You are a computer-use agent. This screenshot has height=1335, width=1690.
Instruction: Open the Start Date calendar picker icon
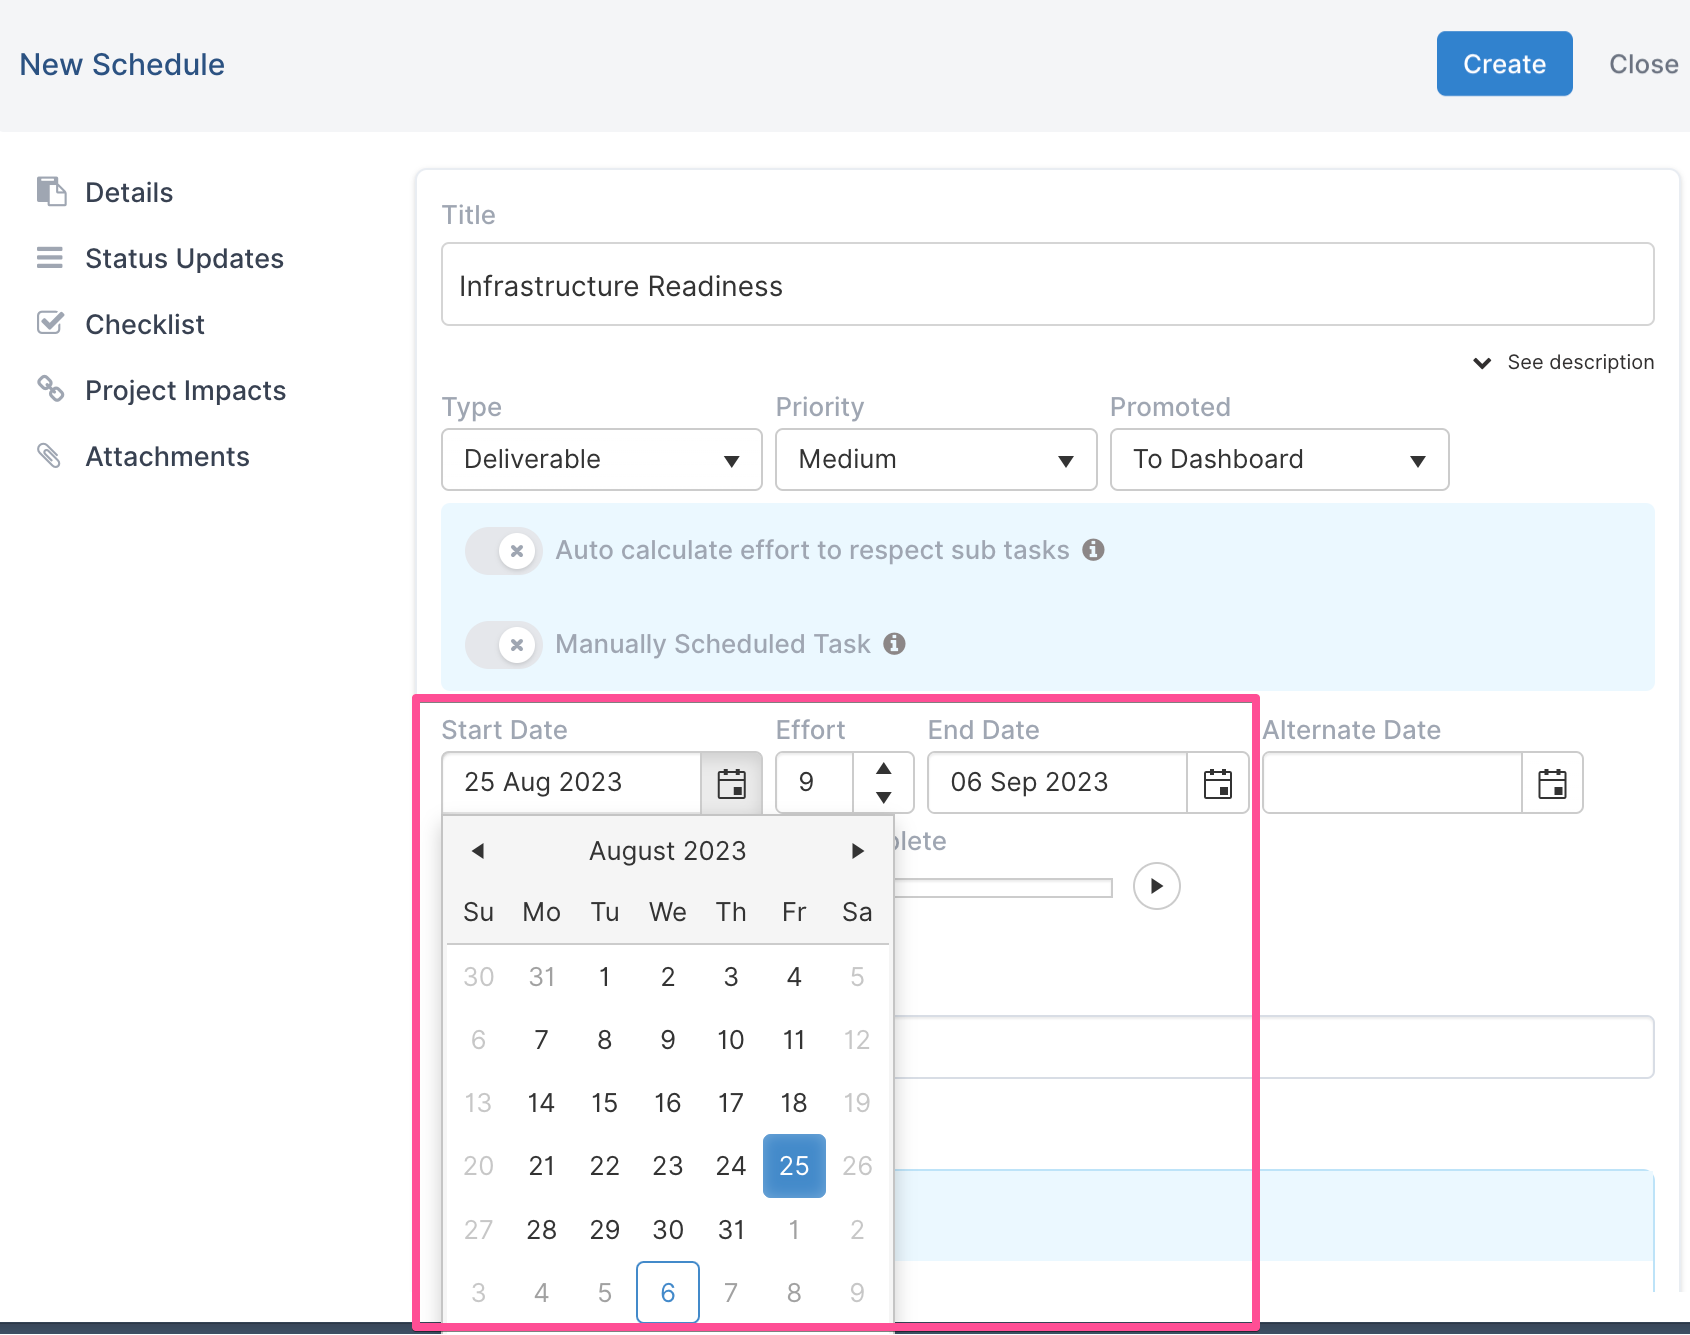[732, 783]
